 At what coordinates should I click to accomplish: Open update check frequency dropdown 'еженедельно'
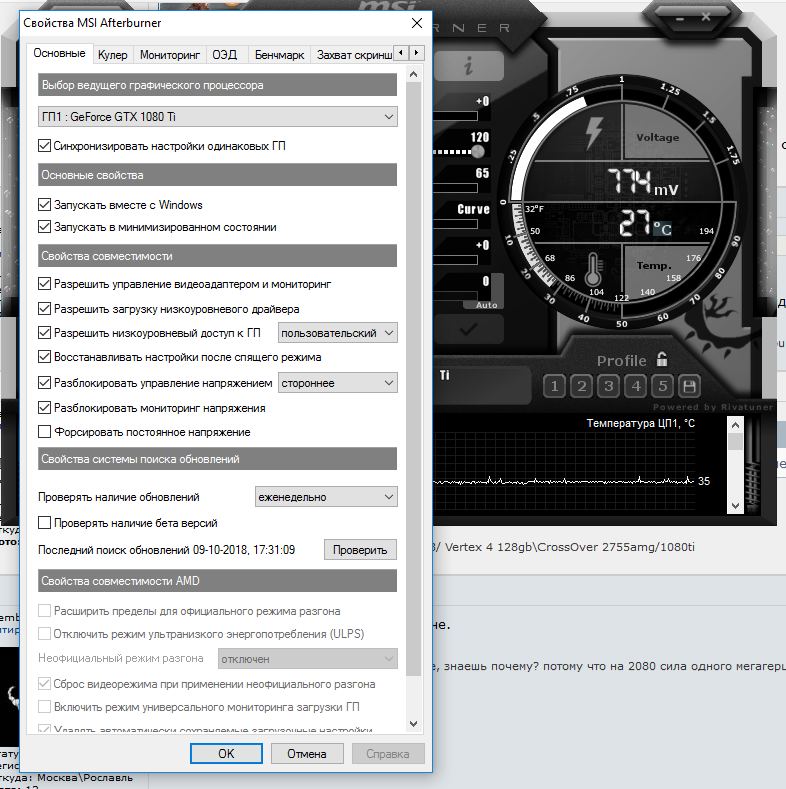coord(326,497)
